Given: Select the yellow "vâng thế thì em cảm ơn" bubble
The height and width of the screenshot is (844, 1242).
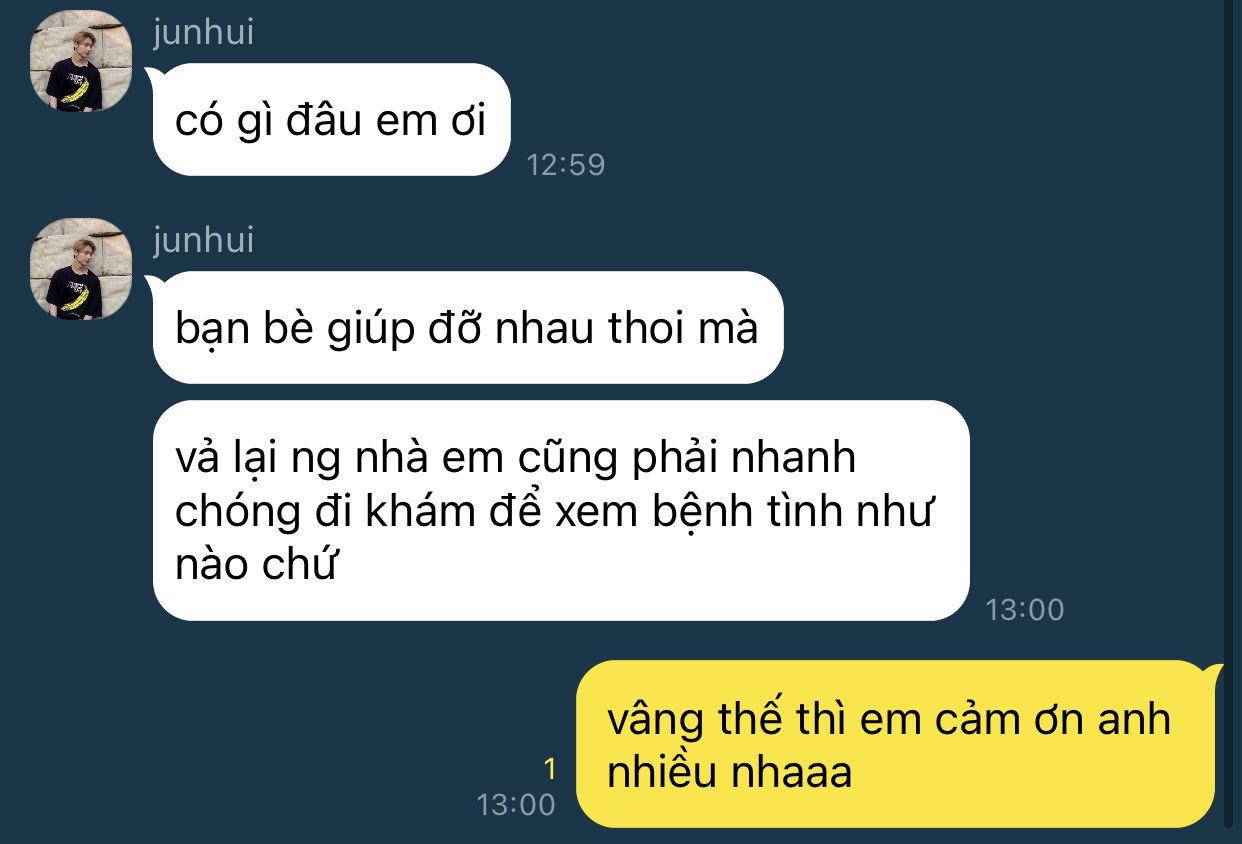Looking at the screenshot, I should point(899,744).
